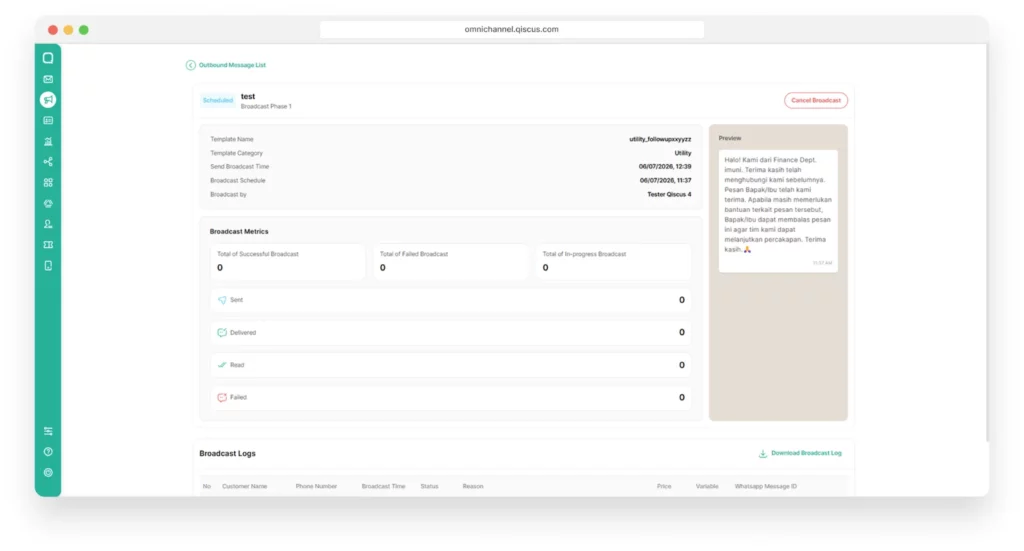The width and height of the screenshot is (1024, 551).
Task: Click the Cancel Broadcast button
Action: tap(816, 101)
